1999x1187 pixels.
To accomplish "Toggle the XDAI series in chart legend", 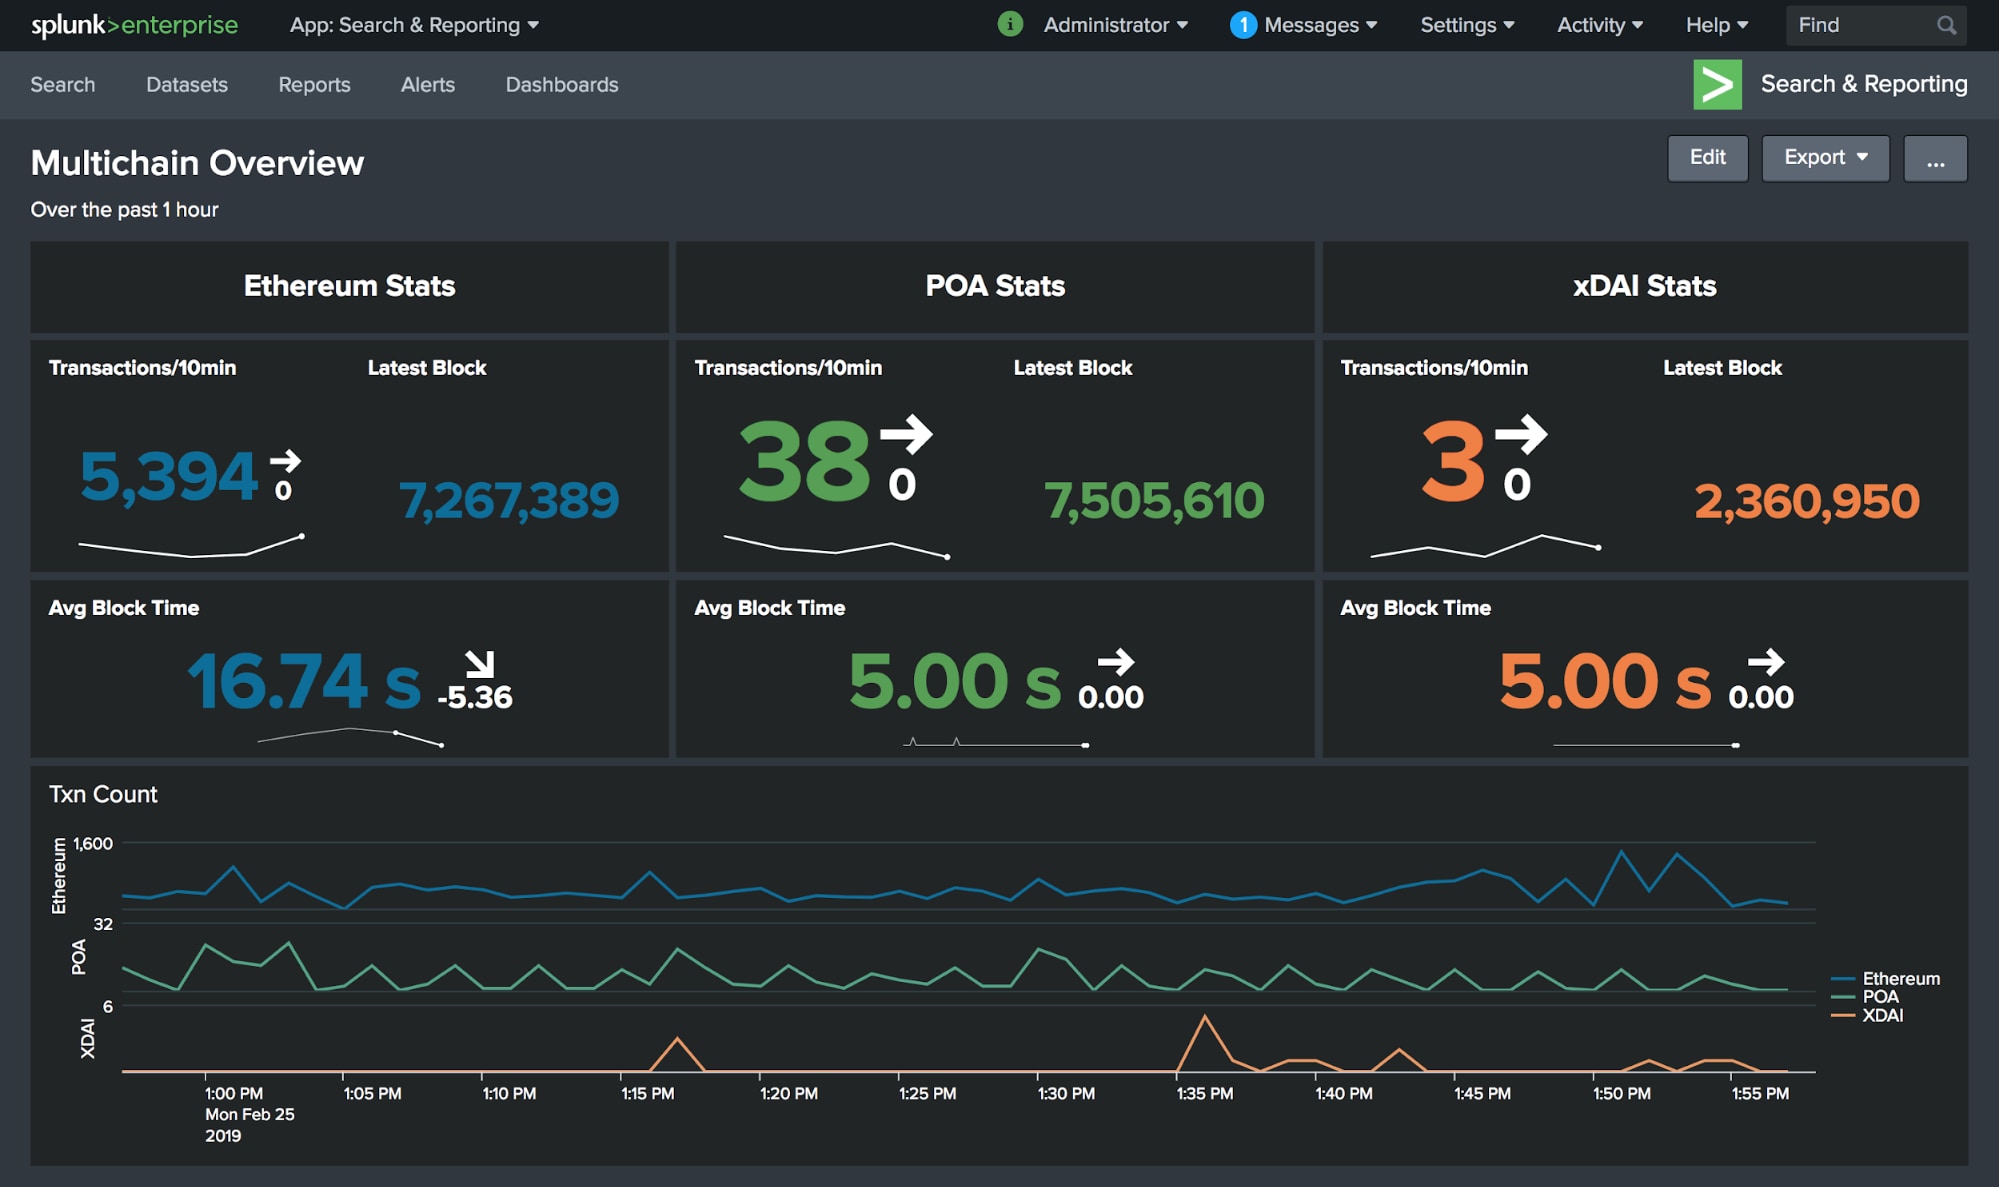I will click(1868, 1015).
